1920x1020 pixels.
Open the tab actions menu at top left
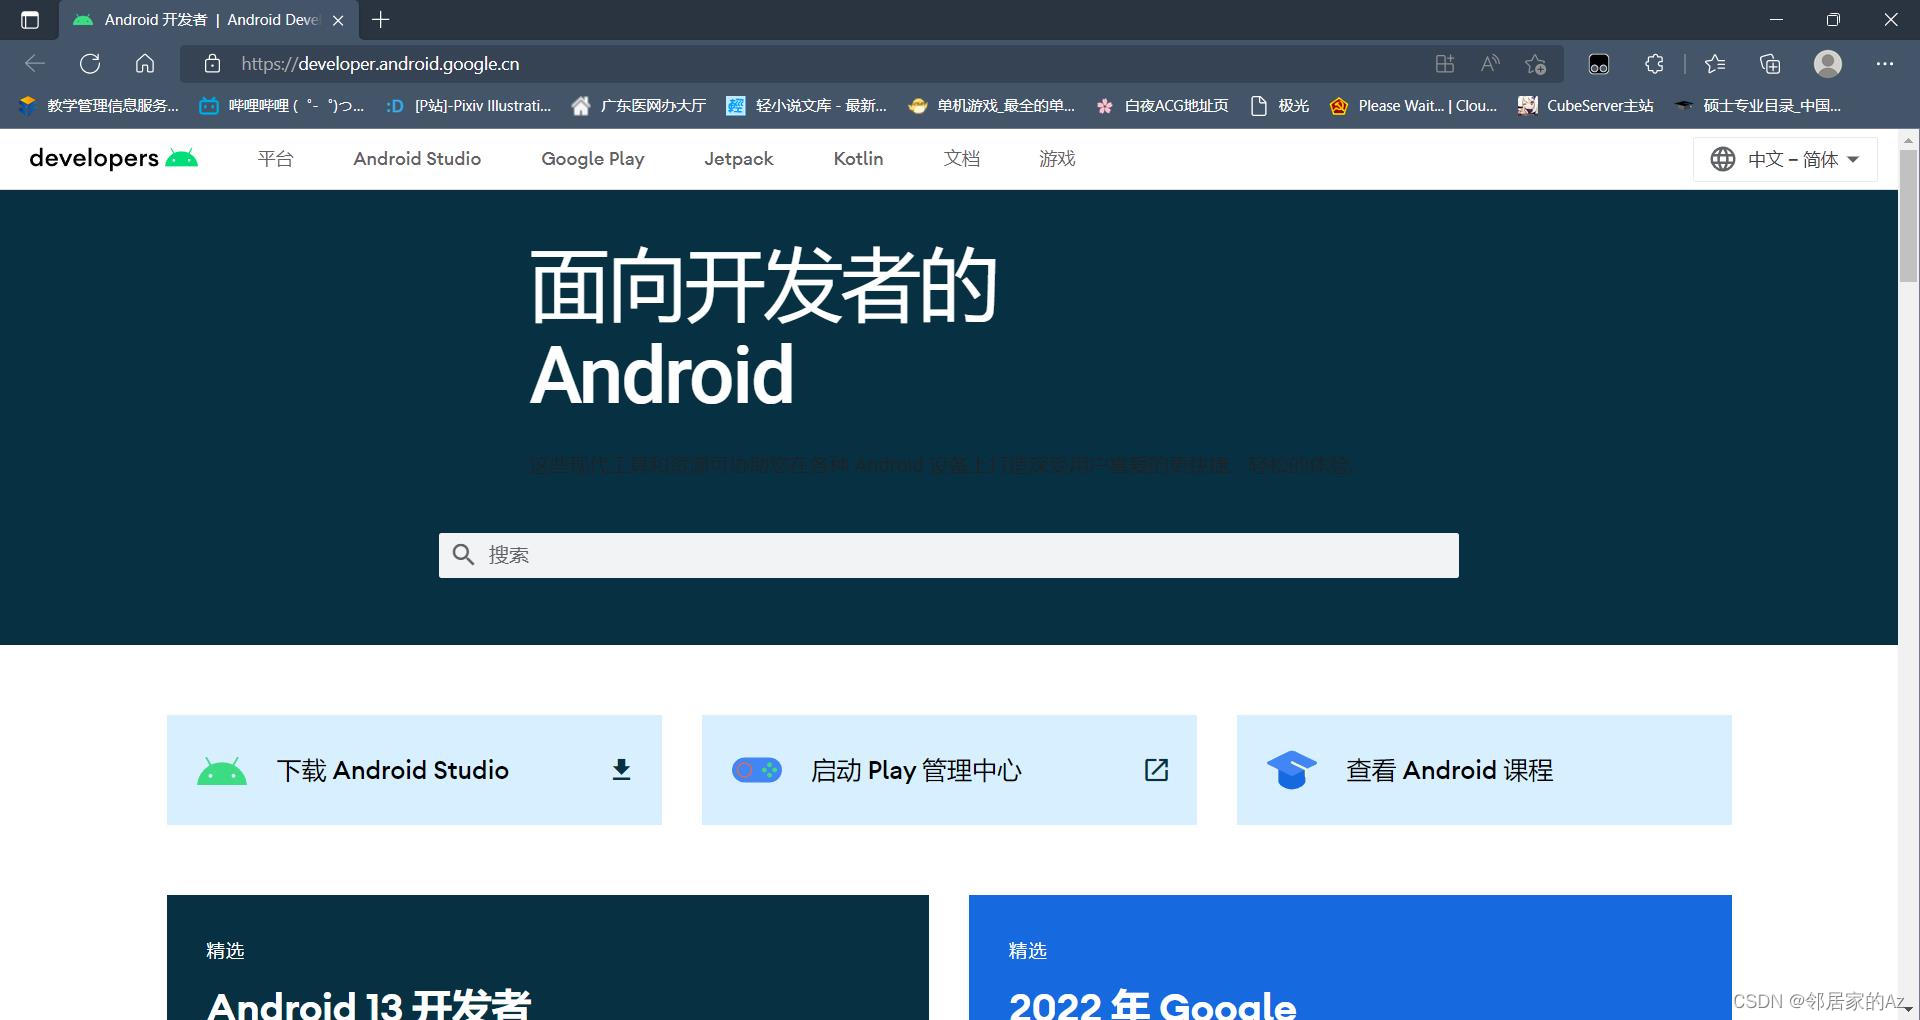point(29,19)
